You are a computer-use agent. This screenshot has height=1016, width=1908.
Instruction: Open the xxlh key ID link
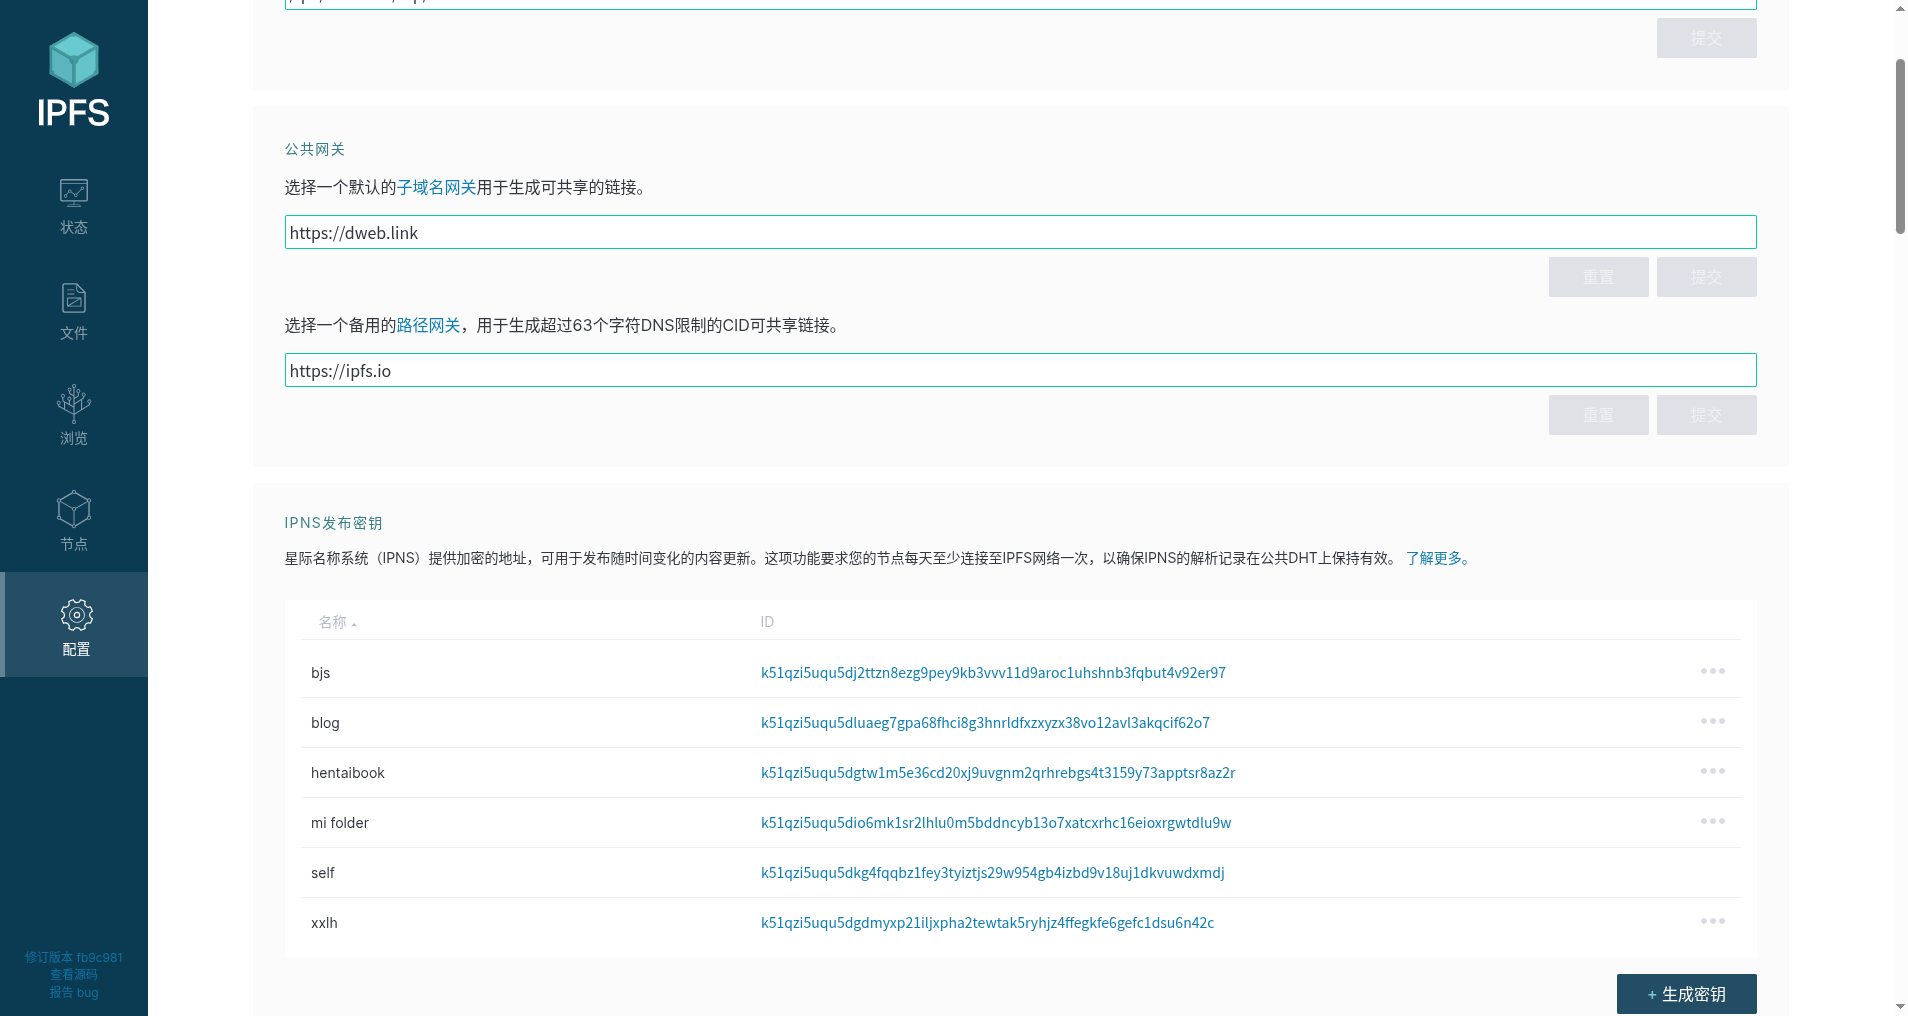pos(988,923)
